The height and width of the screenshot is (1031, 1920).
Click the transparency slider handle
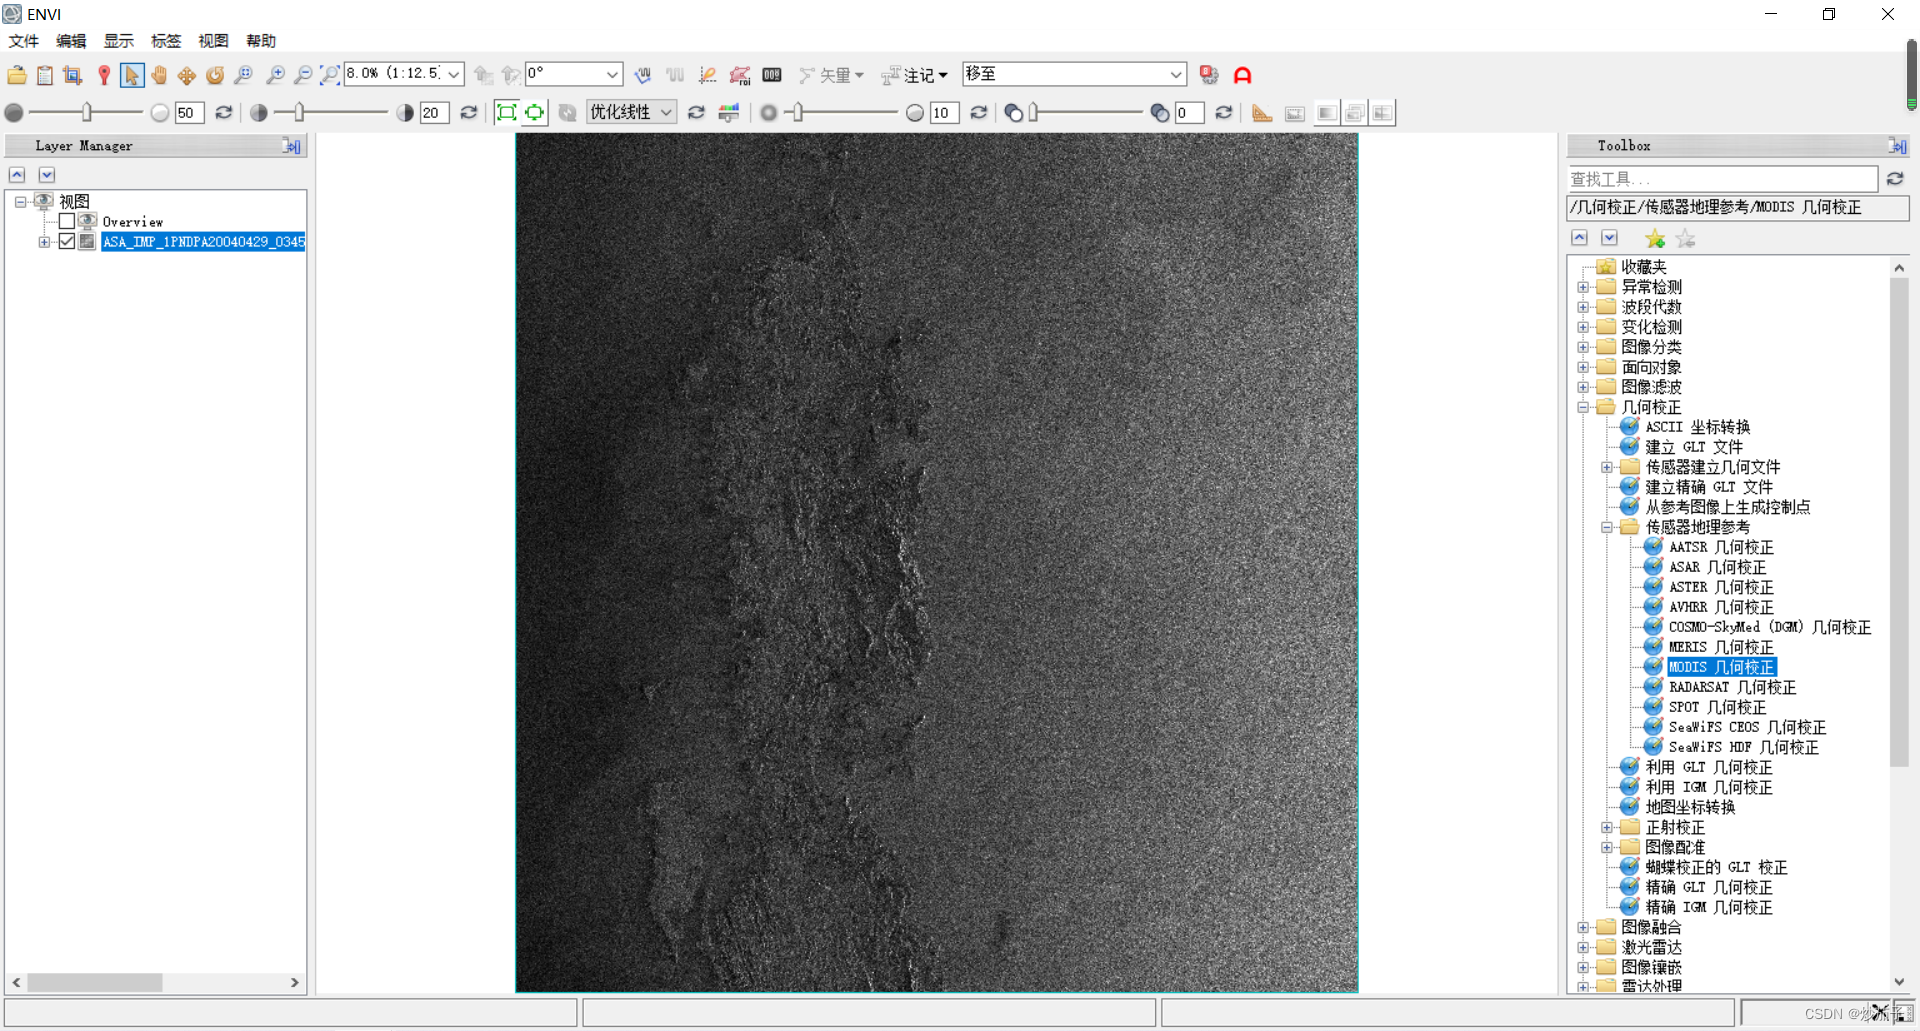point(1034,113)
